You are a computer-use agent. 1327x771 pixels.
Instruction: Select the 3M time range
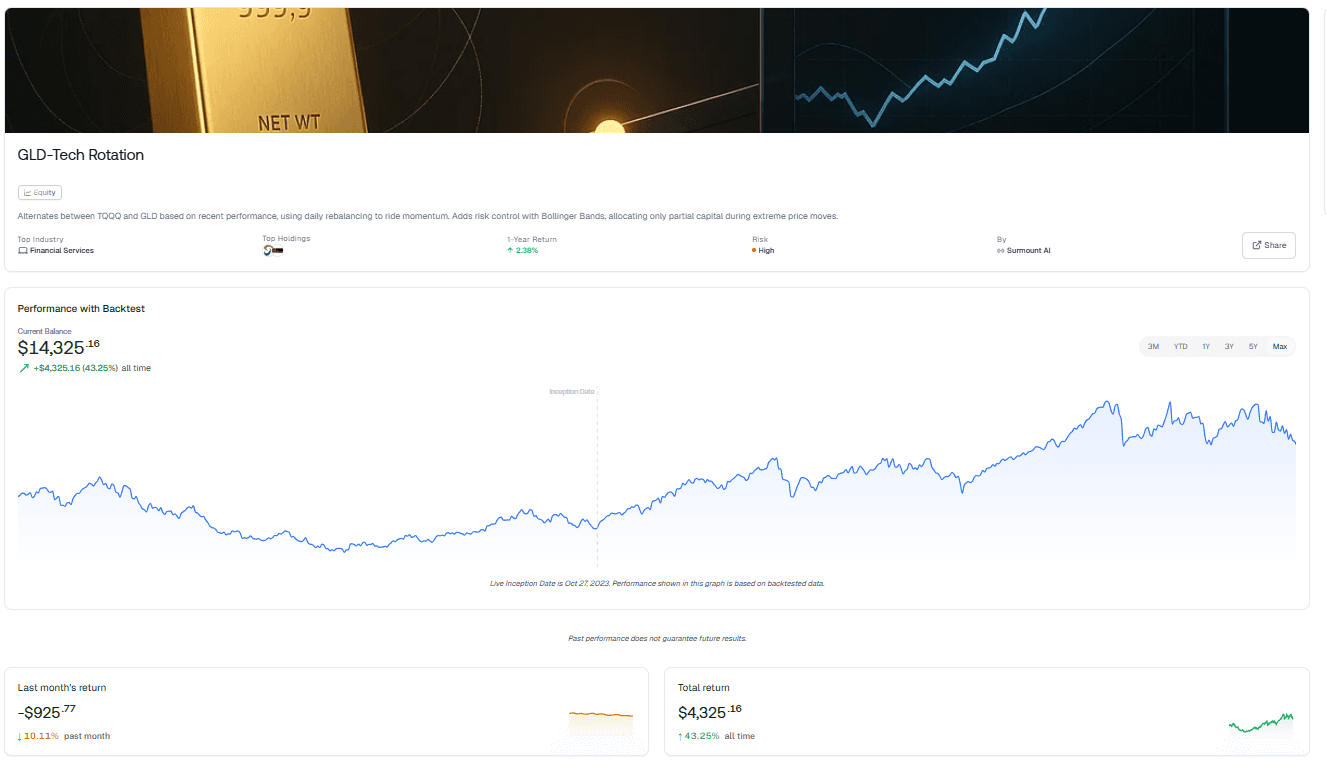(1153, 346)
